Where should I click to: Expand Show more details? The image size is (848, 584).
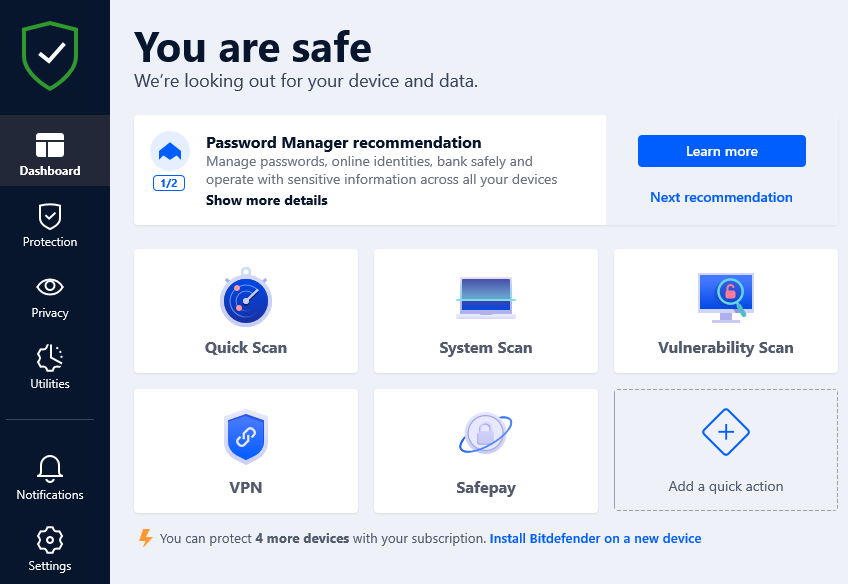pyautogui.click(x=267, y=201)
